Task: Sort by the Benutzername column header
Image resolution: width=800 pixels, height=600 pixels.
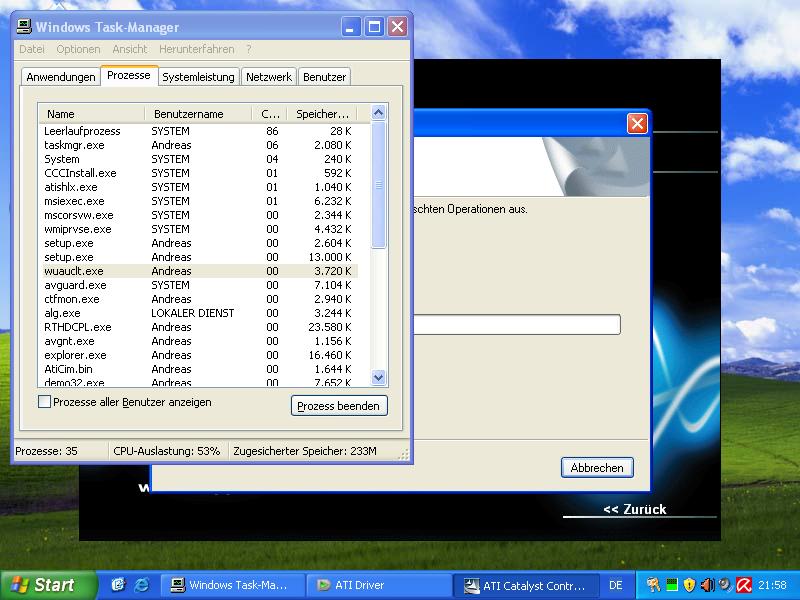Action: tap(198, 114)
